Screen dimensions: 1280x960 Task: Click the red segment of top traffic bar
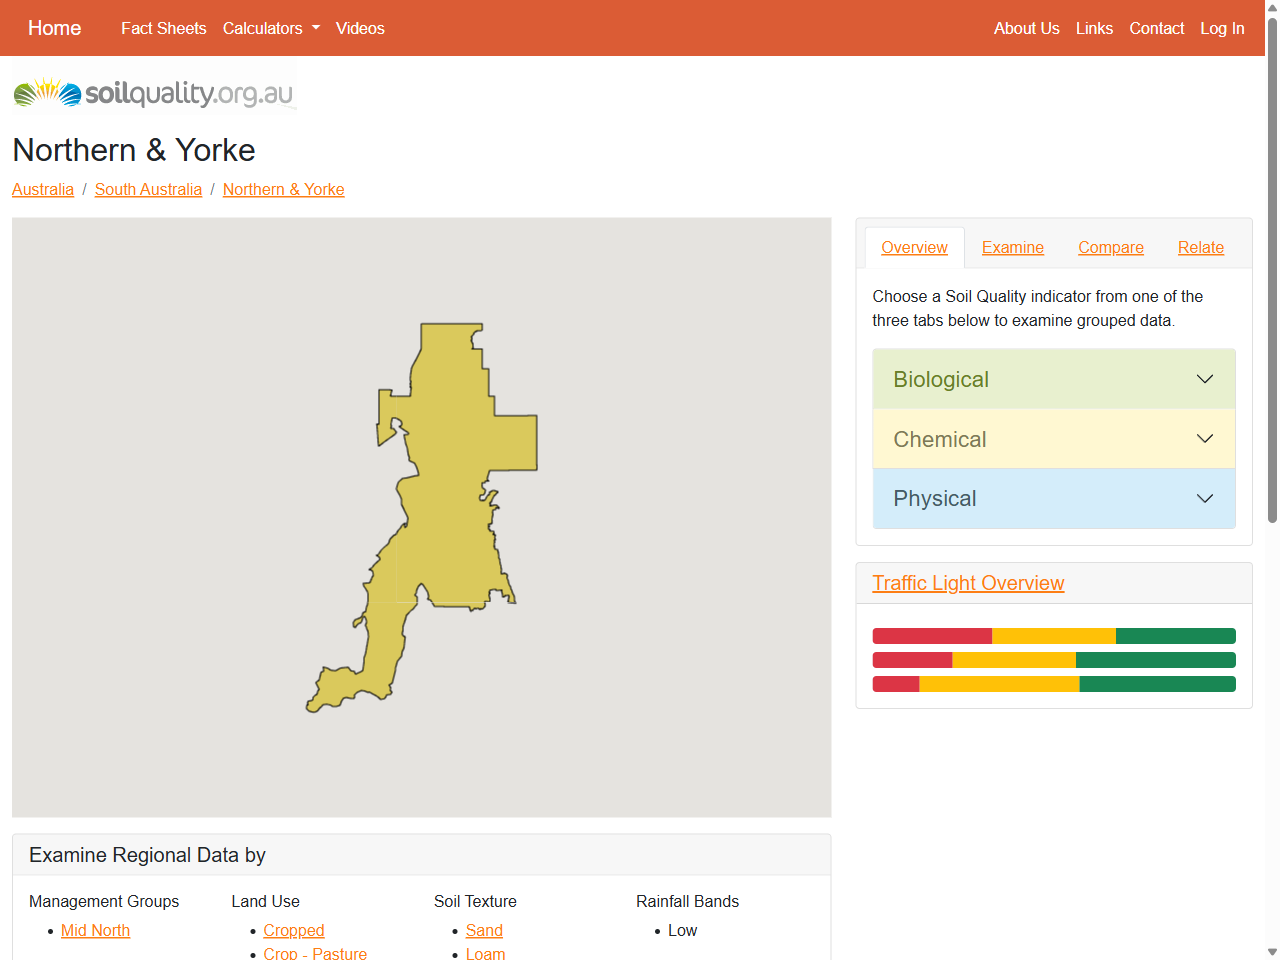click(931, 636)
